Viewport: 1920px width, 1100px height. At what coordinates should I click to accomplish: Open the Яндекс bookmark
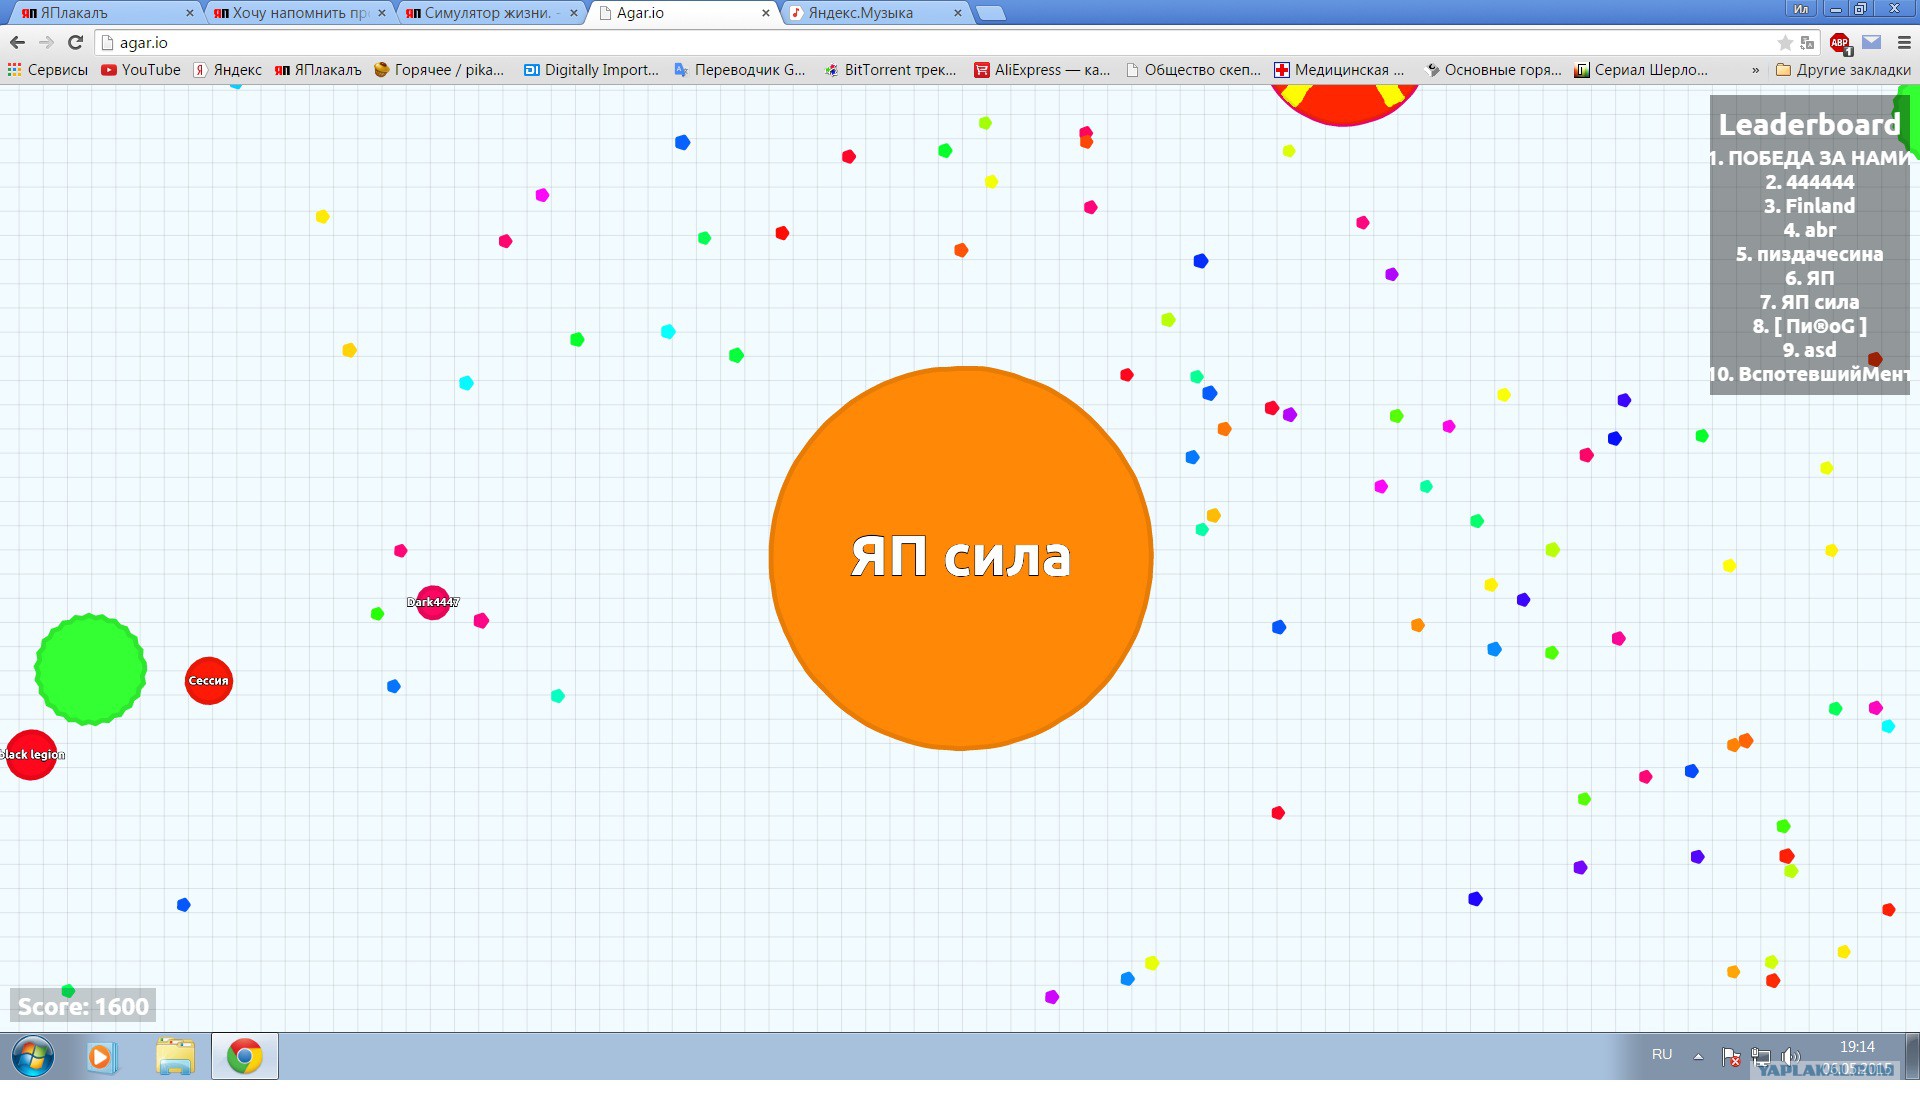click(228, 70)
